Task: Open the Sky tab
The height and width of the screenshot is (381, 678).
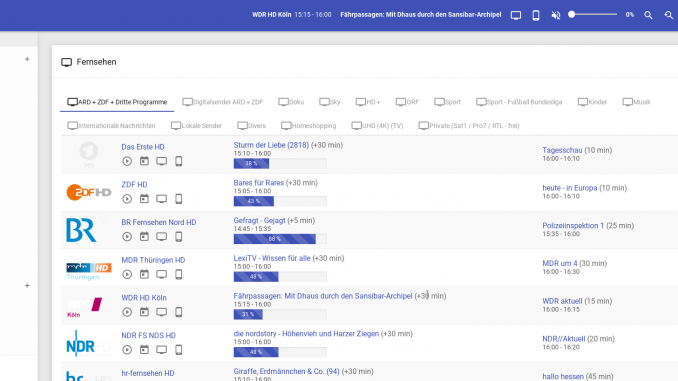Action: tap(329, 102)
